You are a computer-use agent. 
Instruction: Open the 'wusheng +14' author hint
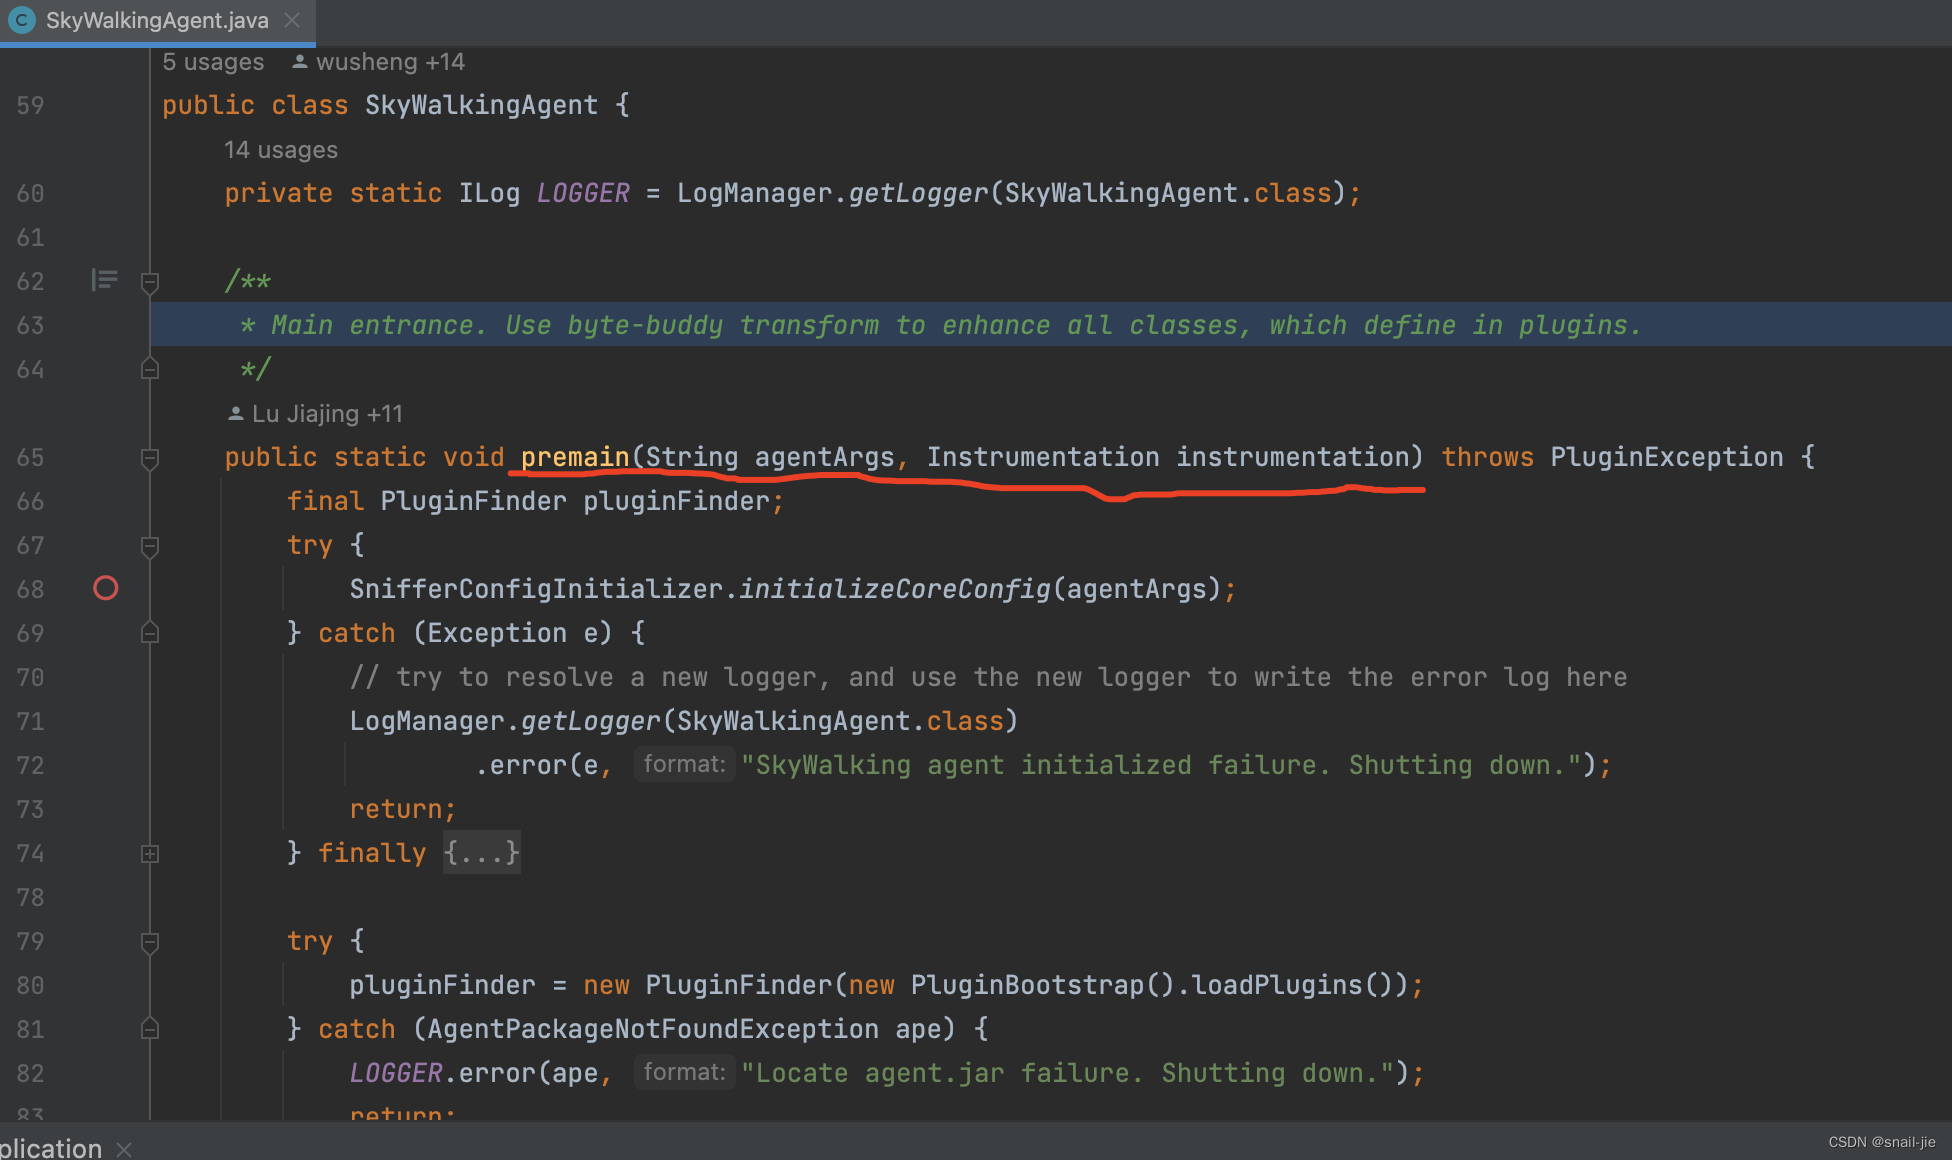coord(379,62)
